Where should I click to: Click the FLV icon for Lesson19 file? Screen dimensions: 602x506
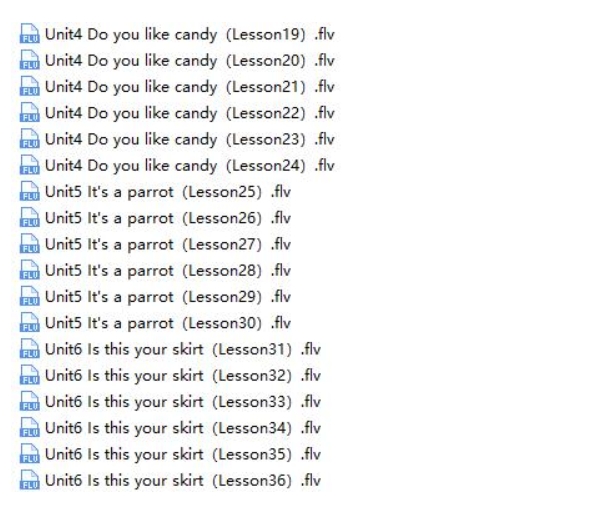pyautogui.click(x=27, y=35)
